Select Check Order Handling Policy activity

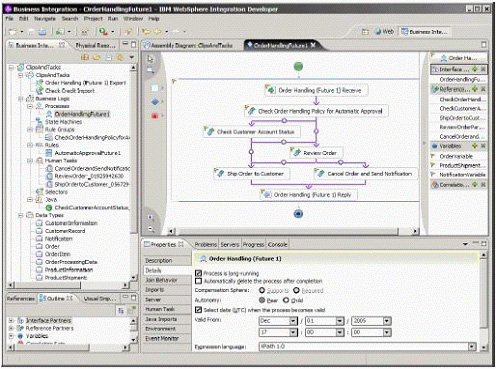click(x=316, y=111)
